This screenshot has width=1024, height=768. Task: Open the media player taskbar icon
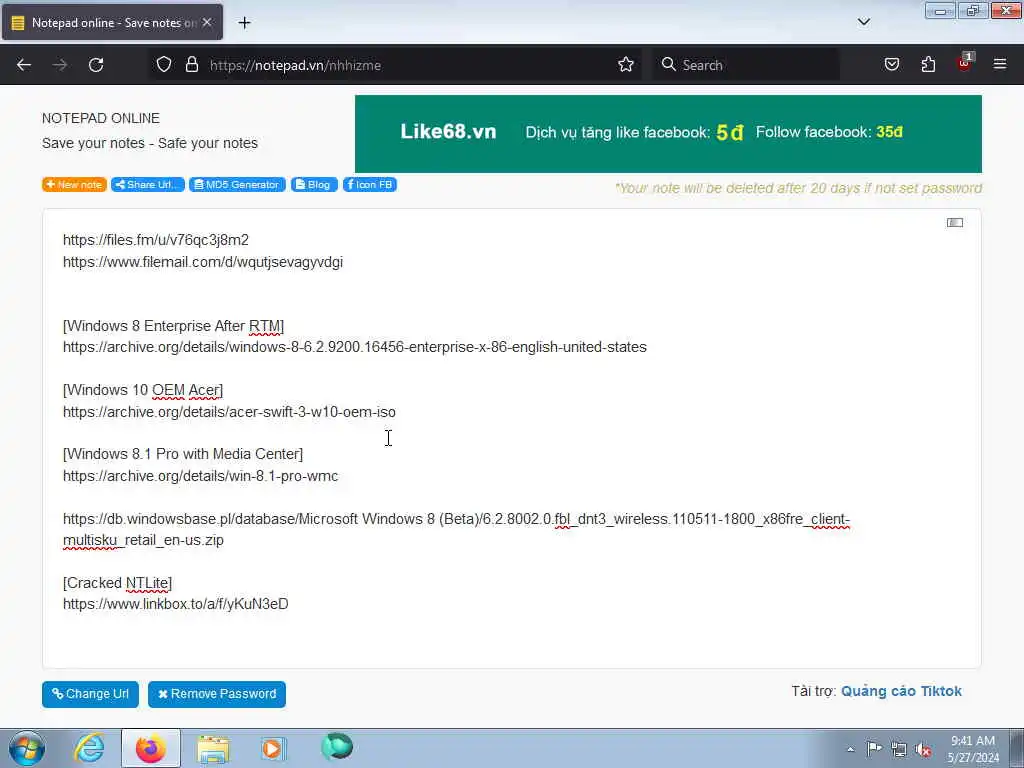coord(273,748)
